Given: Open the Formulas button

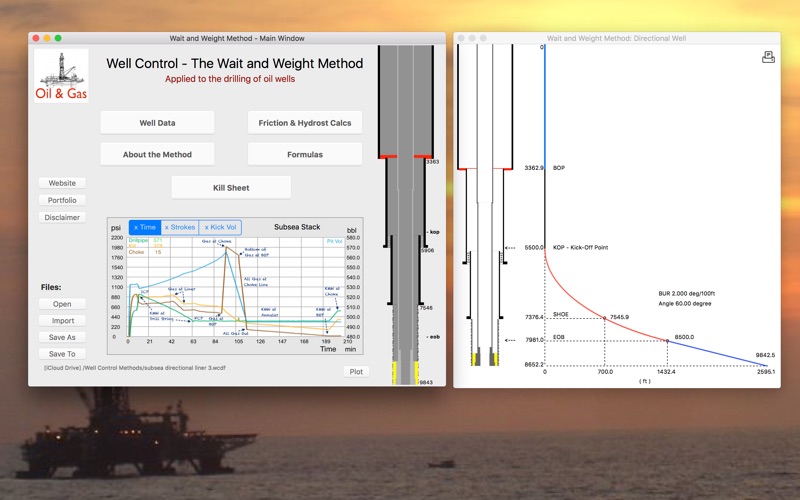Looking at the screenshot, I should coord(305,154).
